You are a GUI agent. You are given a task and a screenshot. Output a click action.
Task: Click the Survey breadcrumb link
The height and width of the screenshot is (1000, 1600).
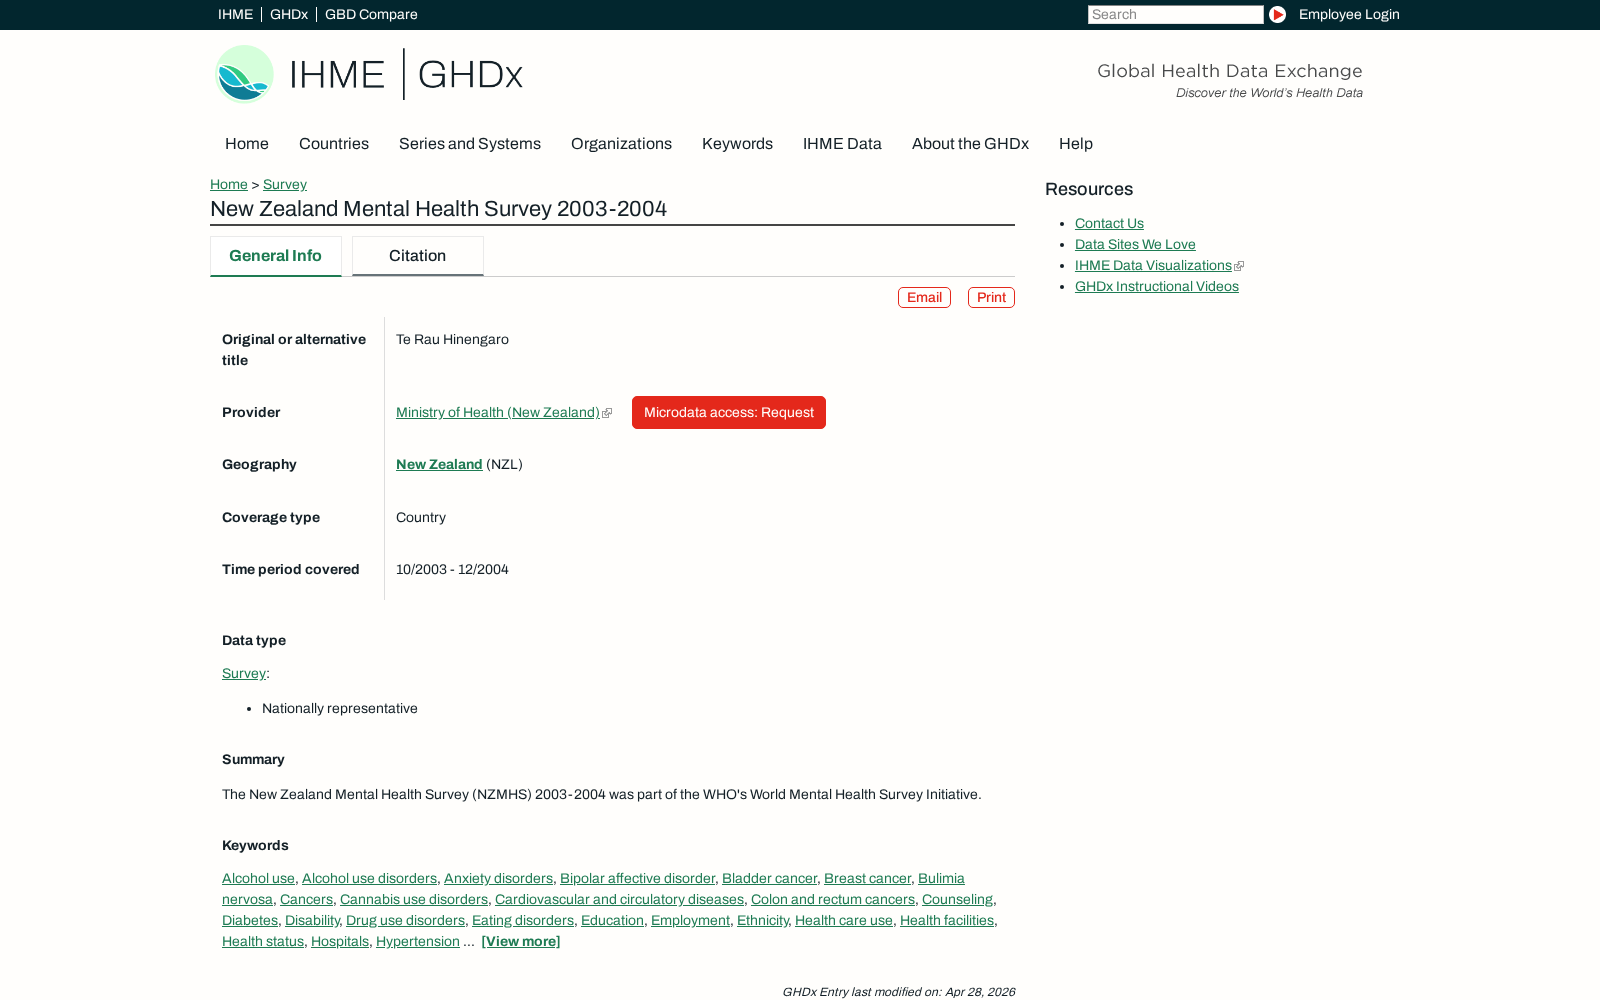pyautogui.click(x=285, y=184)
